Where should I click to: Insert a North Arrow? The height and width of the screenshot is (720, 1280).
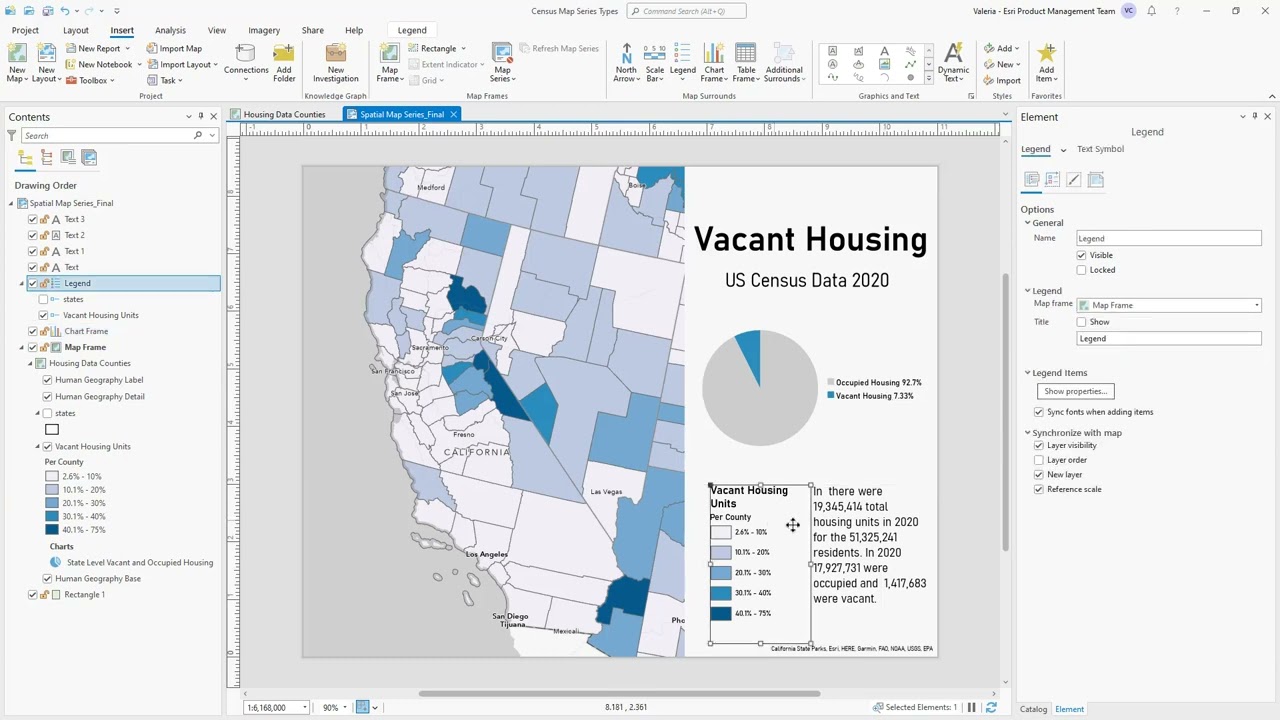click(626, 63)
